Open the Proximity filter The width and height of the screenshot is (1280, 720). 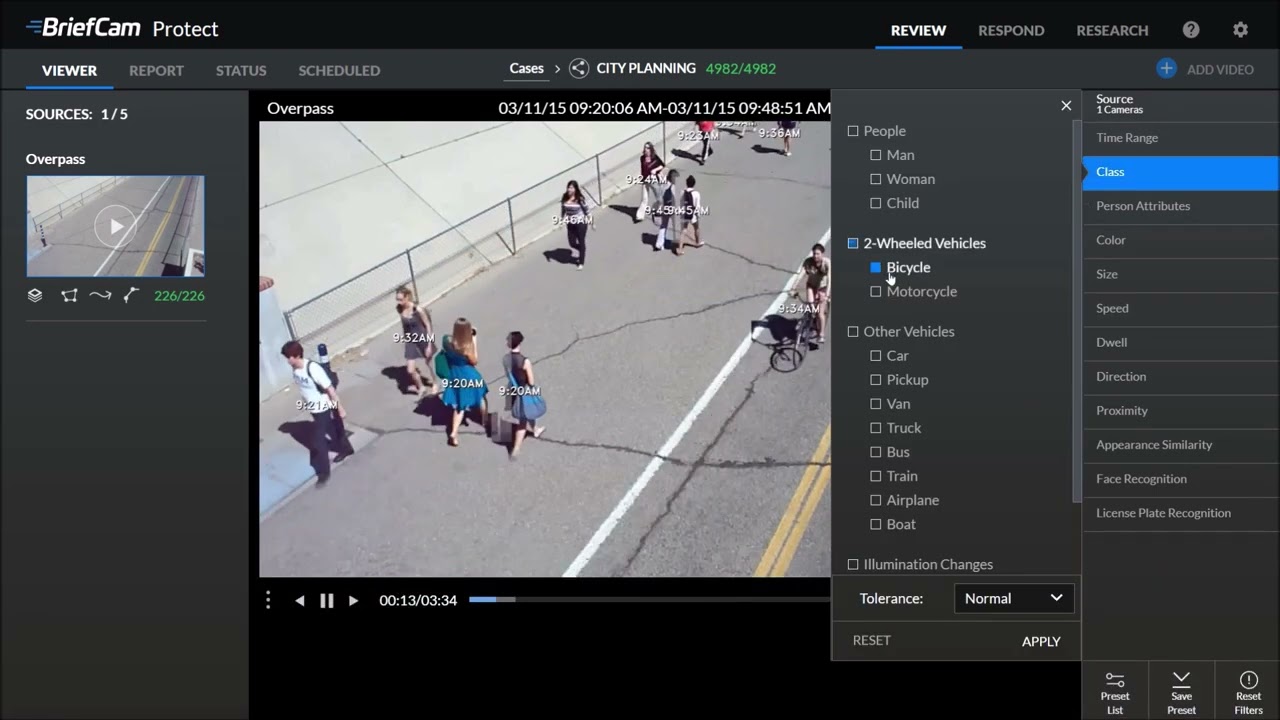1180,410
